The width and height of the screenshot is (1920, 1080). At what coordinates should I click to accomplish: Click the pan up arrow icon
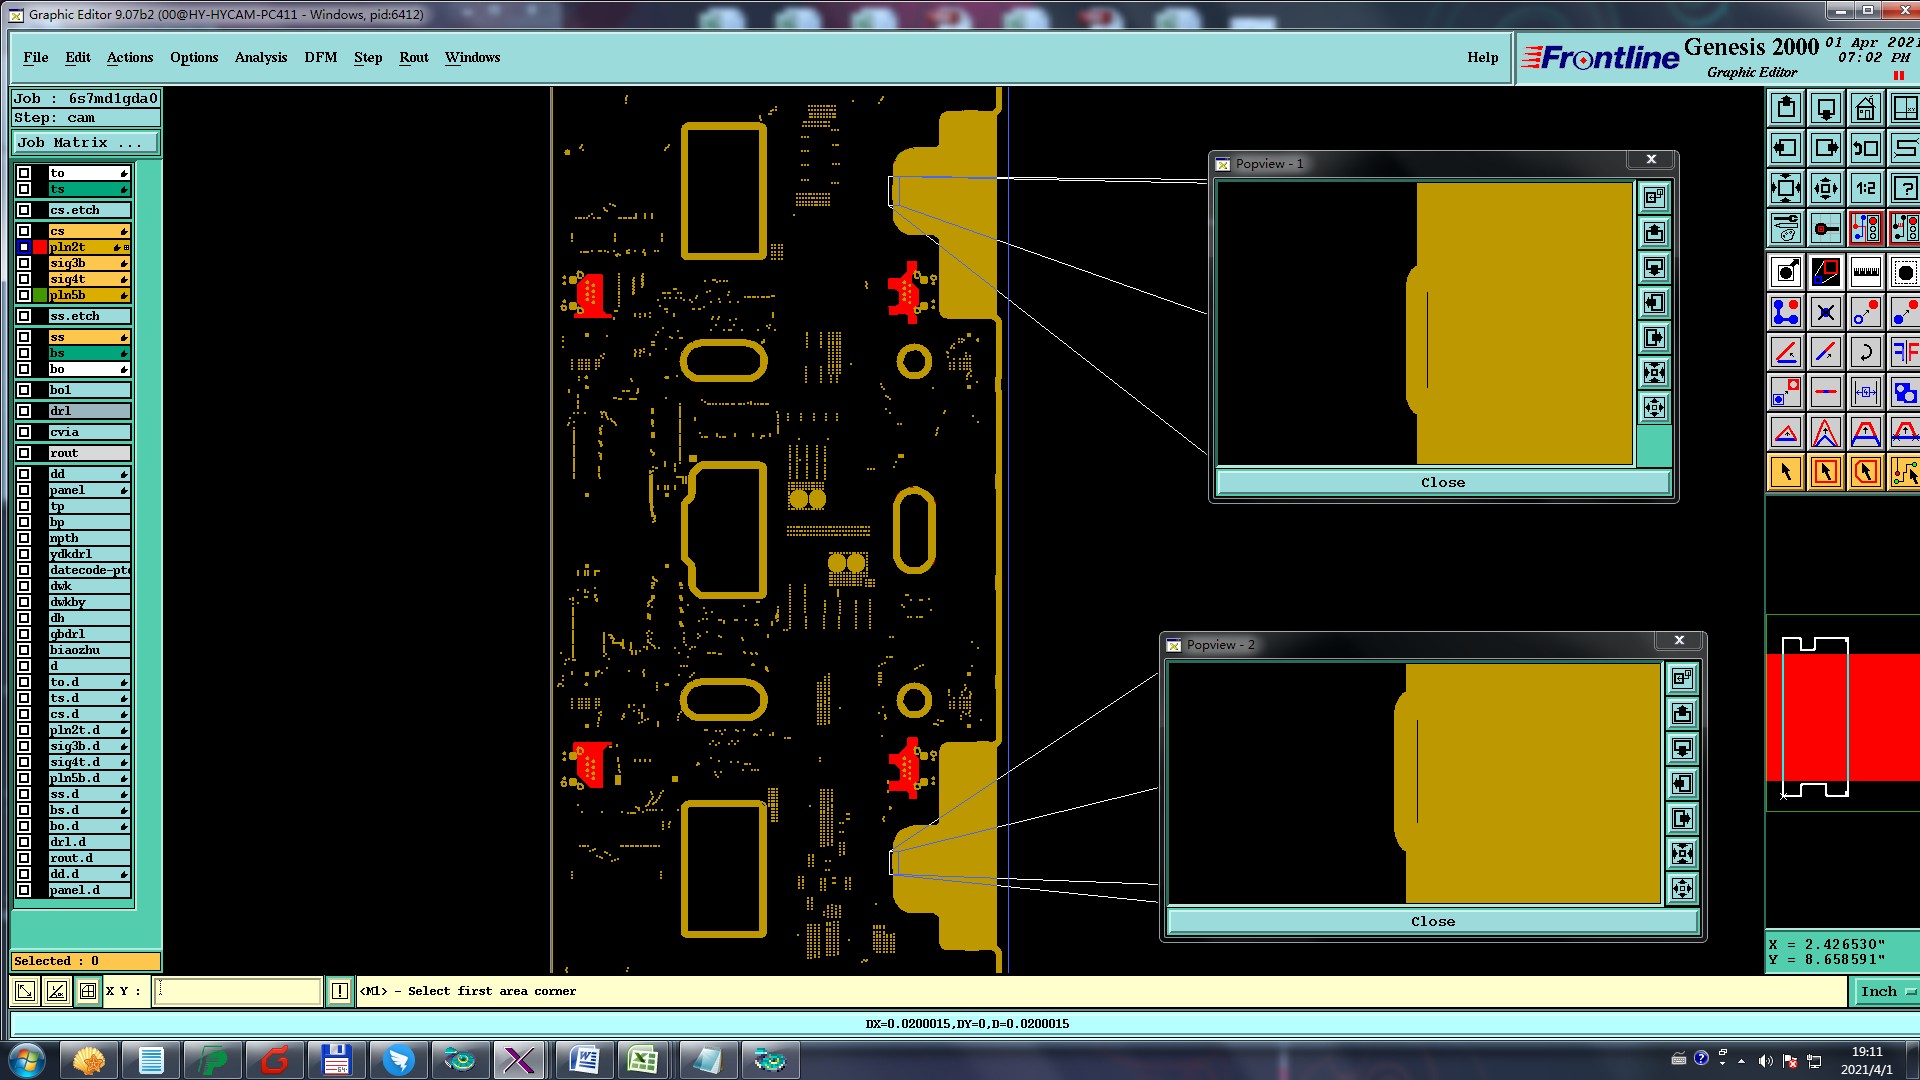[x=1786, y=108]
